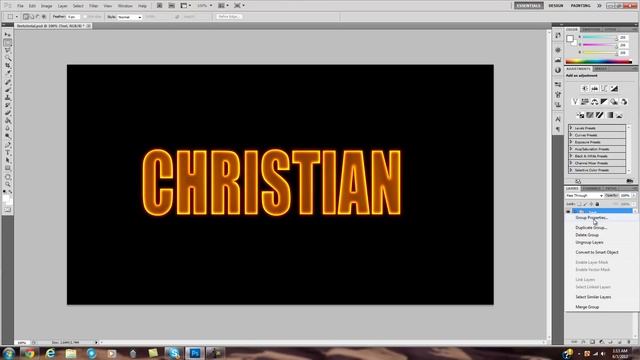Viewport: 640px width, 360px height.
Task: Add a Vibrance adjustment layer
Action: click(x=575, y=102)
